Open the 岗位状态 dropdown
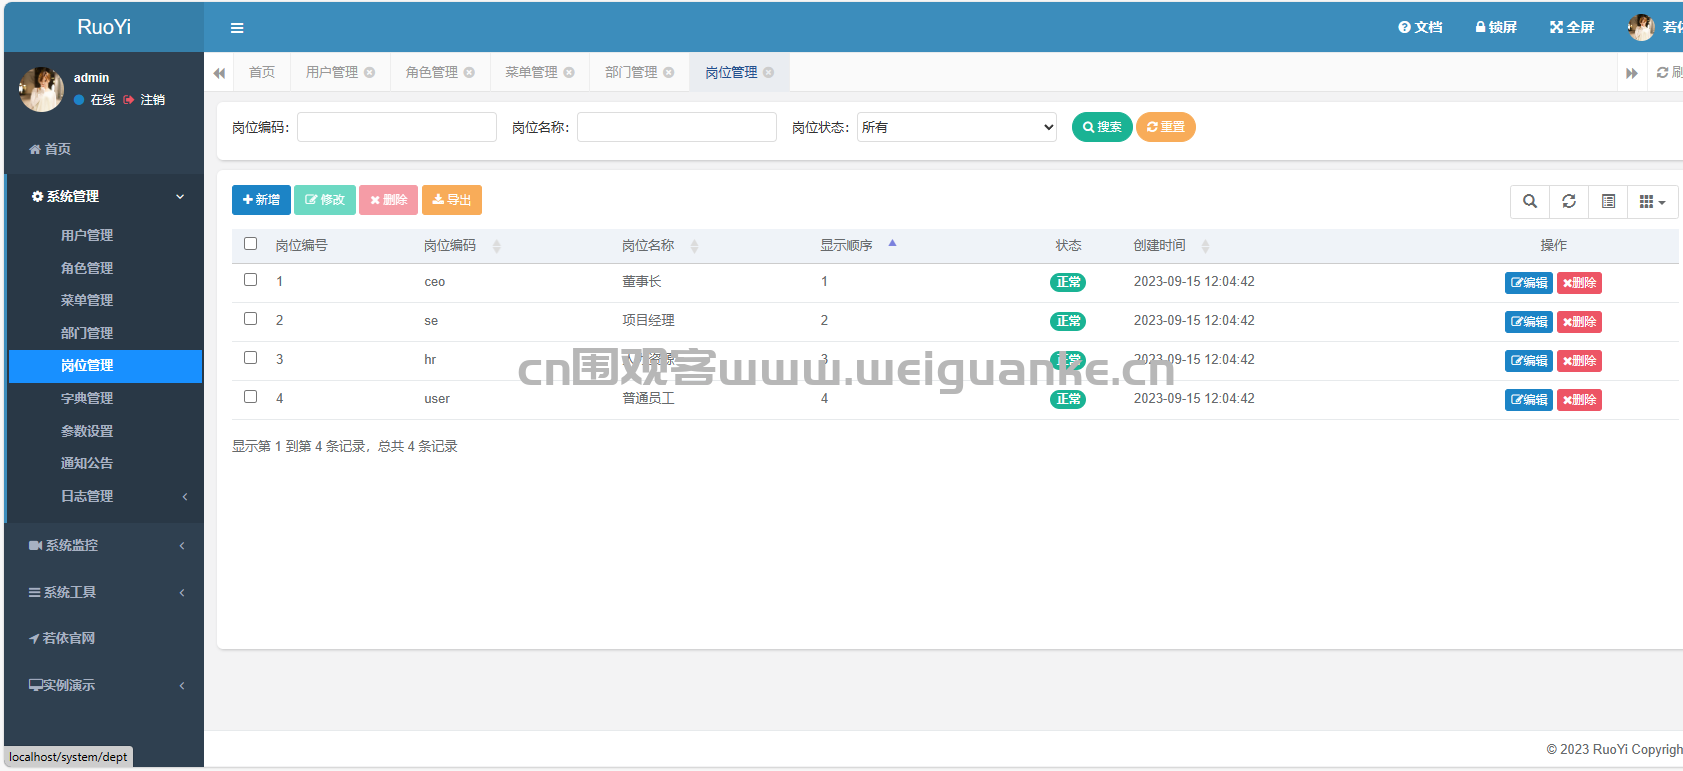Viewport: 1683px width, 771px height. [956, 127]
